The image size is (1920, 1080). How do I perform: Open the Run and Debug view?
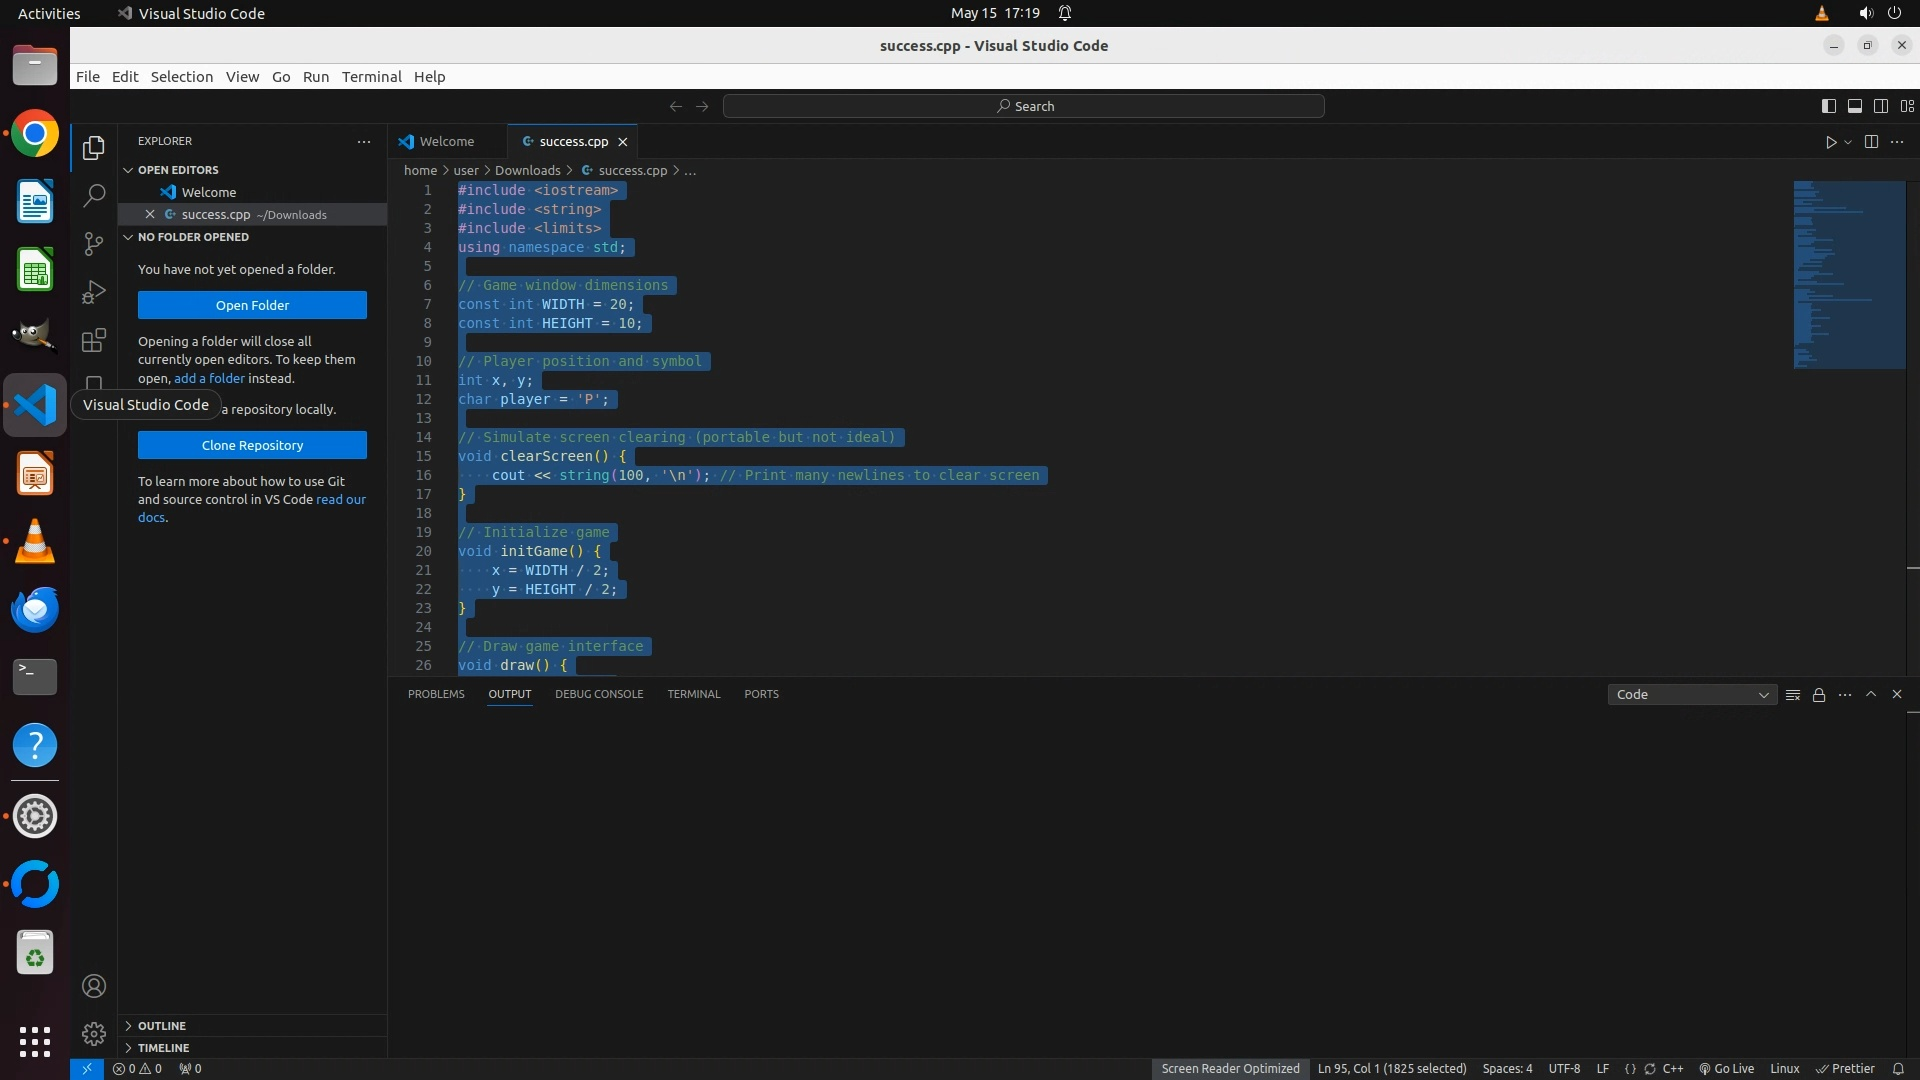[x=94, y=292]
